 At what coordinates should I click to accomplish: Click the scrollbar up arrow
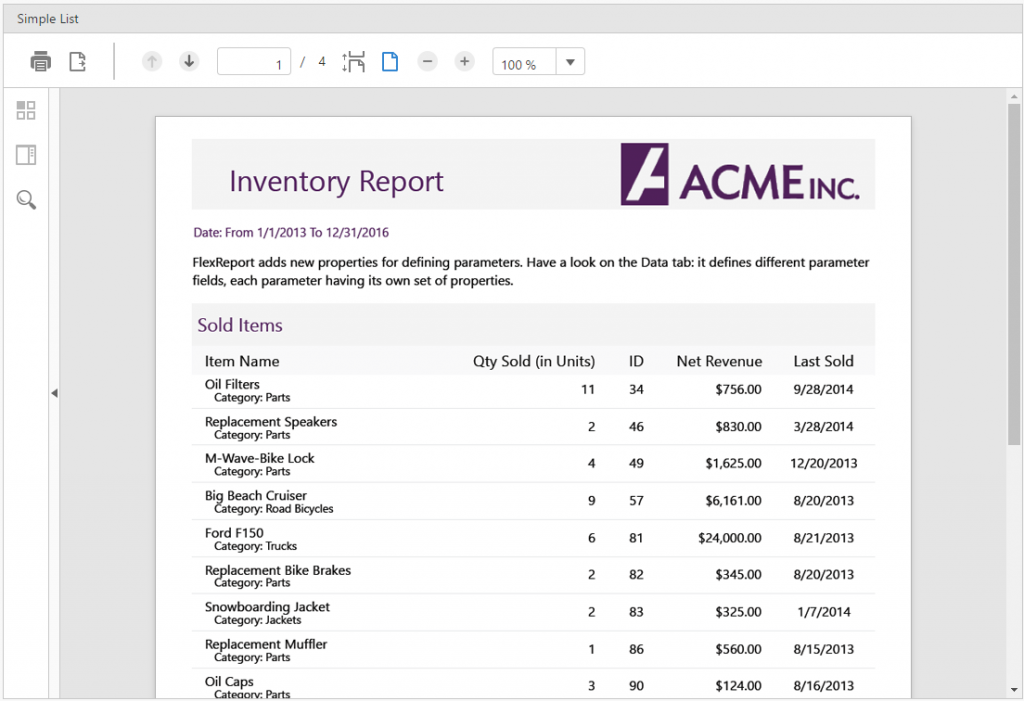click(1014, 97)
